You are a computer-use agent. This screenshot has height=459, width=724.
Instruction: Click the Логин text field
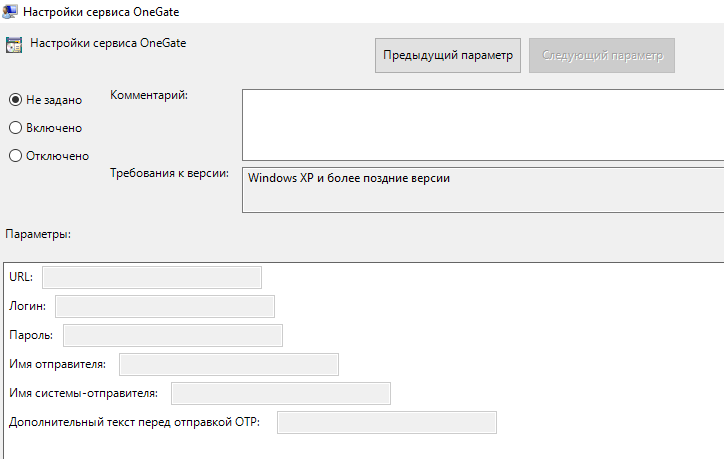[x=165, y=306]
